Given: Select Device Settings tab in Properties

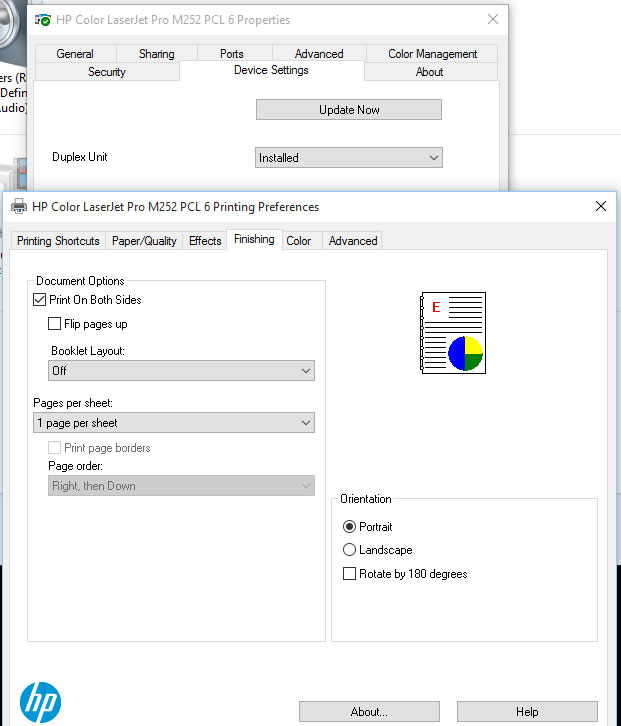Looking at the screenshot, I should coord(271,70).
